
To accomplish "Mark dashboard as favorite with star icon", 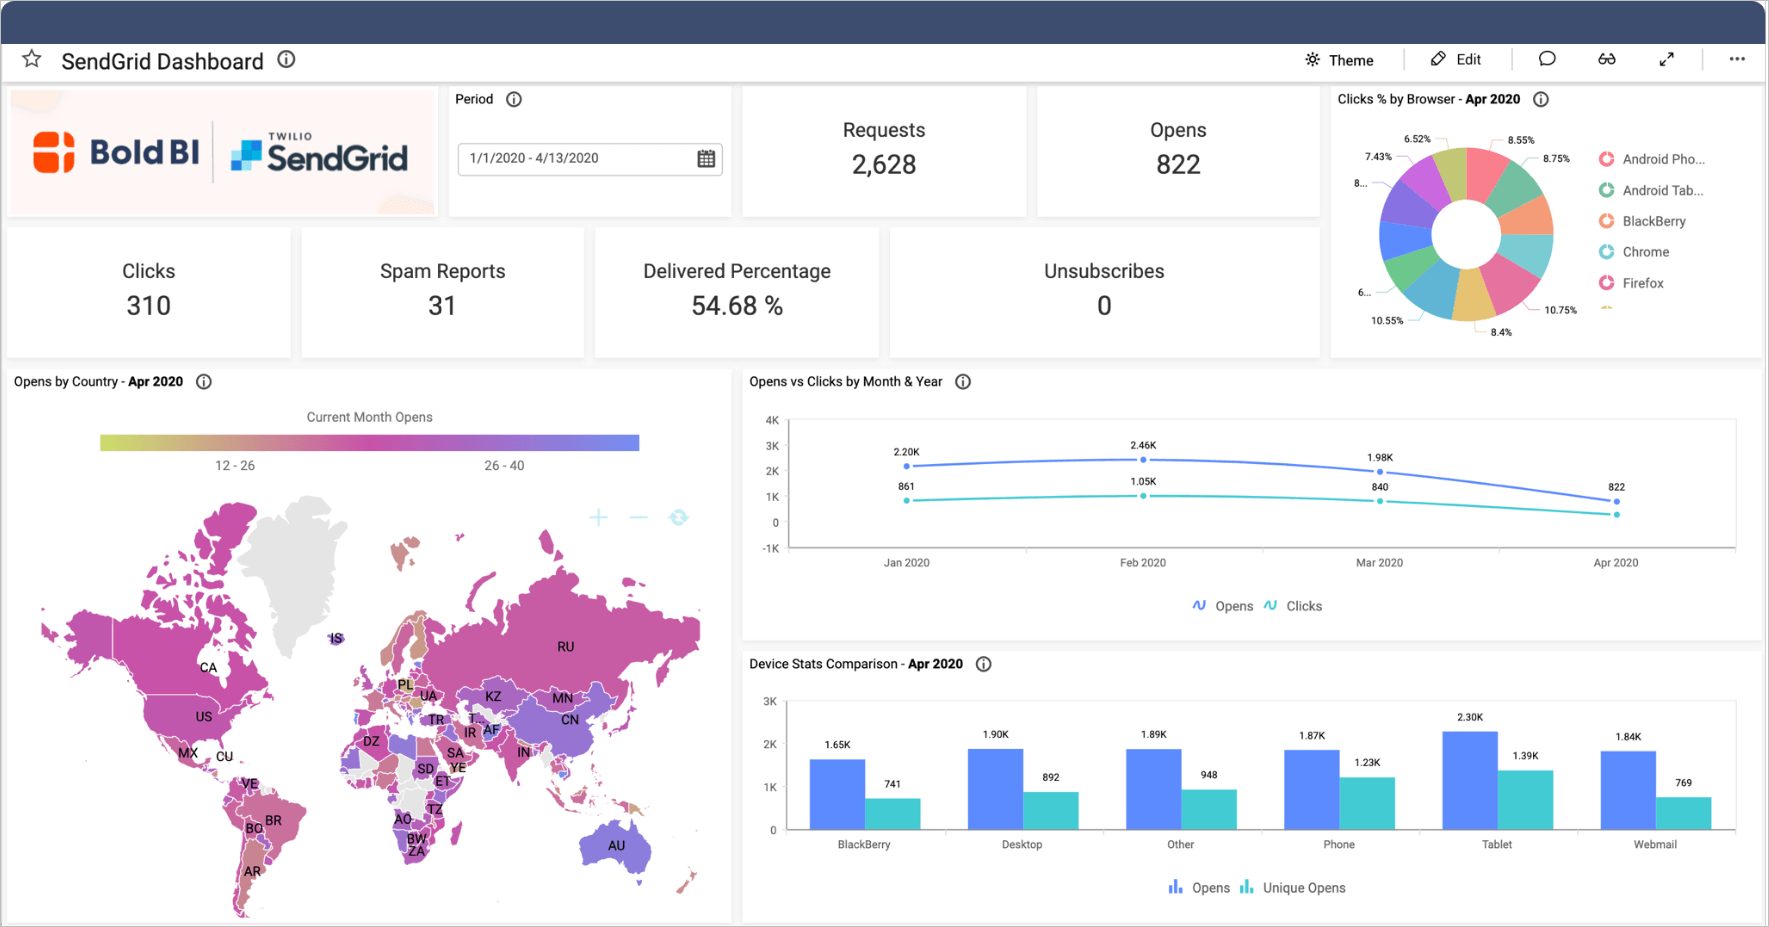I will [32, 59].
